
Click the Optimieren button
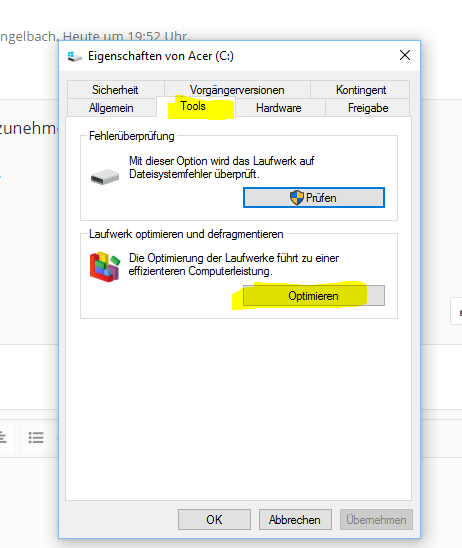(314, 296)
